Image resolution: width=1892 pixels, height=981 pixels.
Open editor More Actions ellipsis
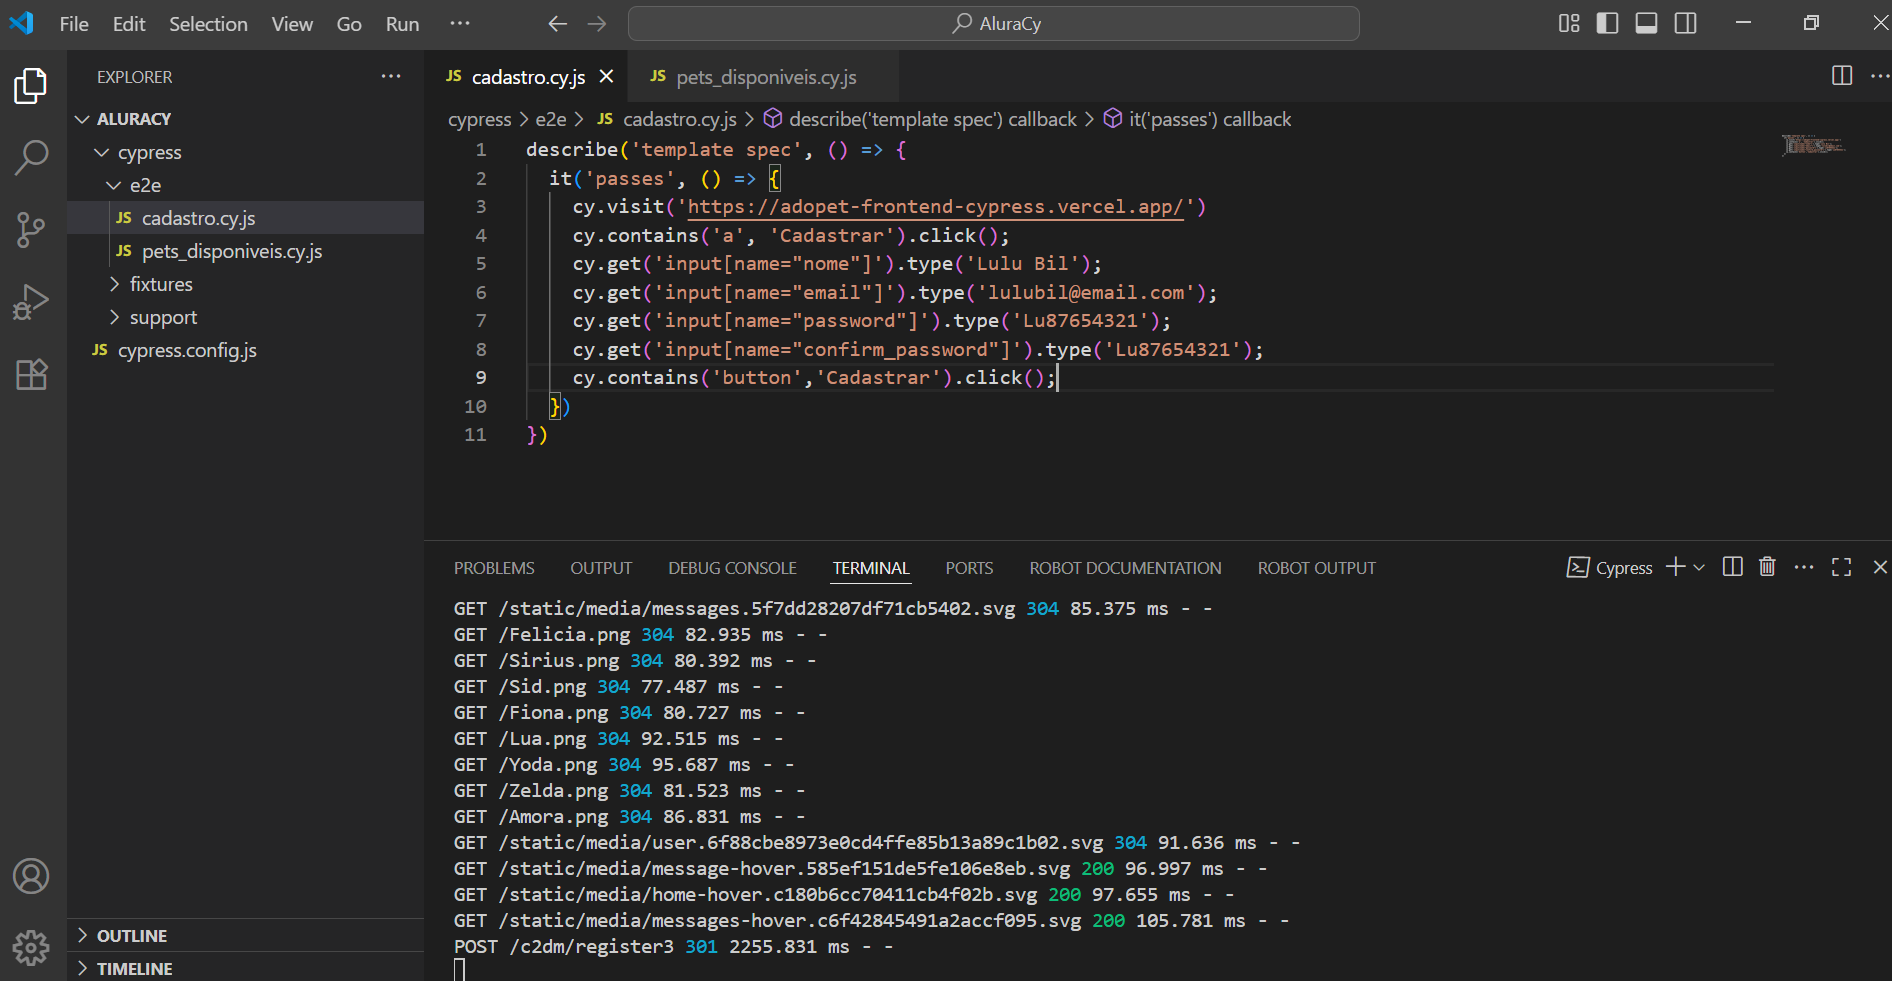pyautogui.click(x=1879, y=76)
